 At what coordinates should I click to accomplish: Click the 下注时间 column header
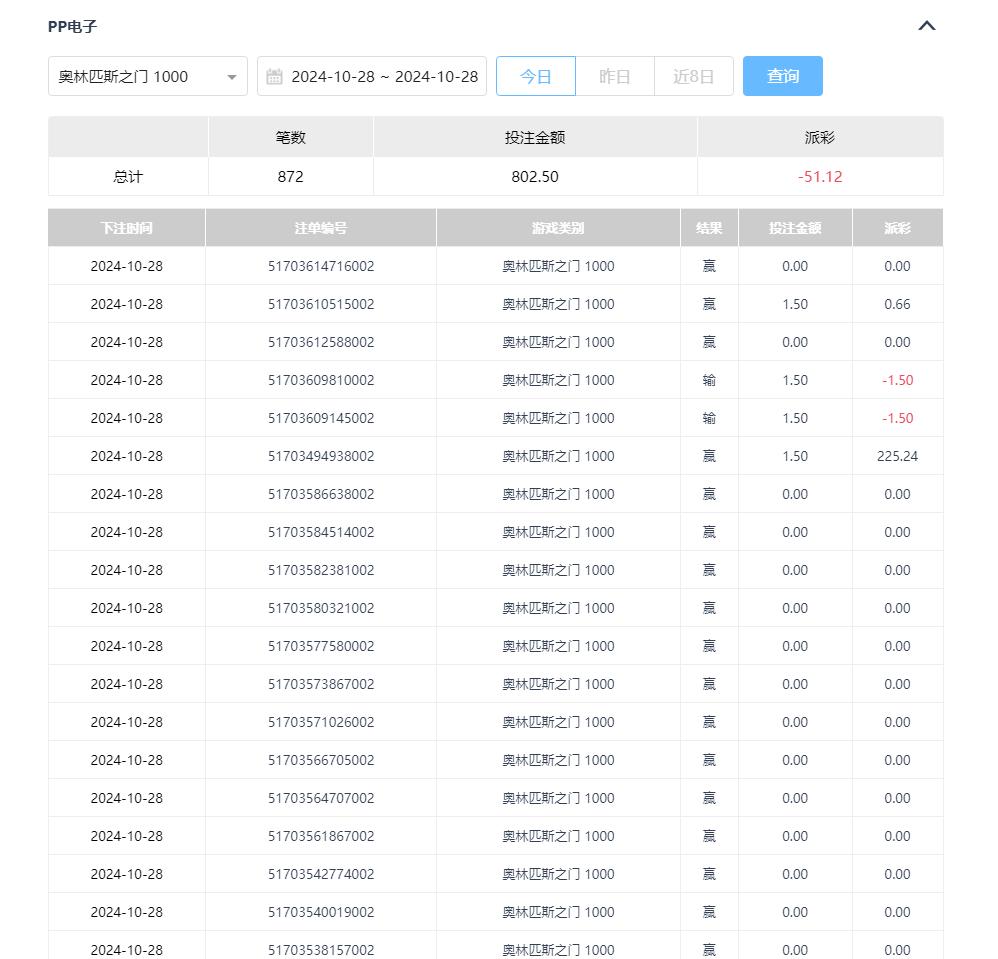click(126, 228)
